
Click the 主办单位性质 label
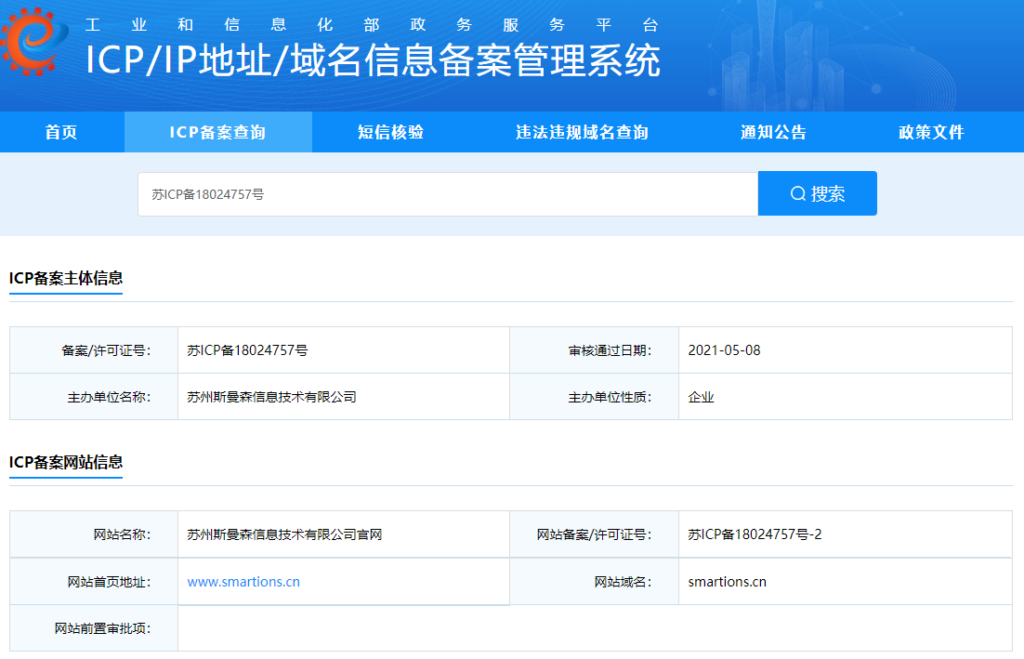point(609,397)
